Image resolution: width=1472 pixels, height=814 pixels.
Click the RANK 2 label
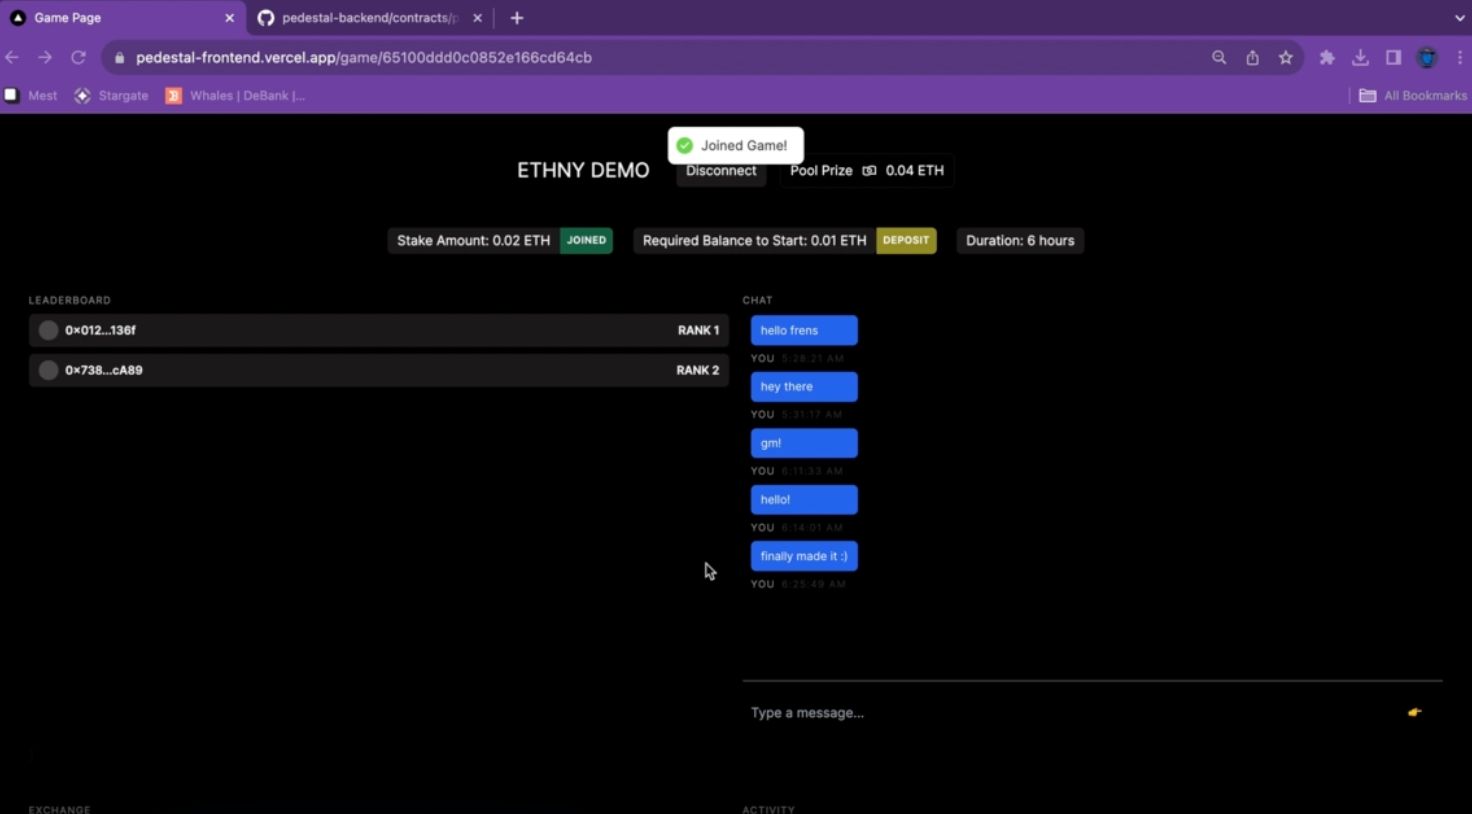698,370
